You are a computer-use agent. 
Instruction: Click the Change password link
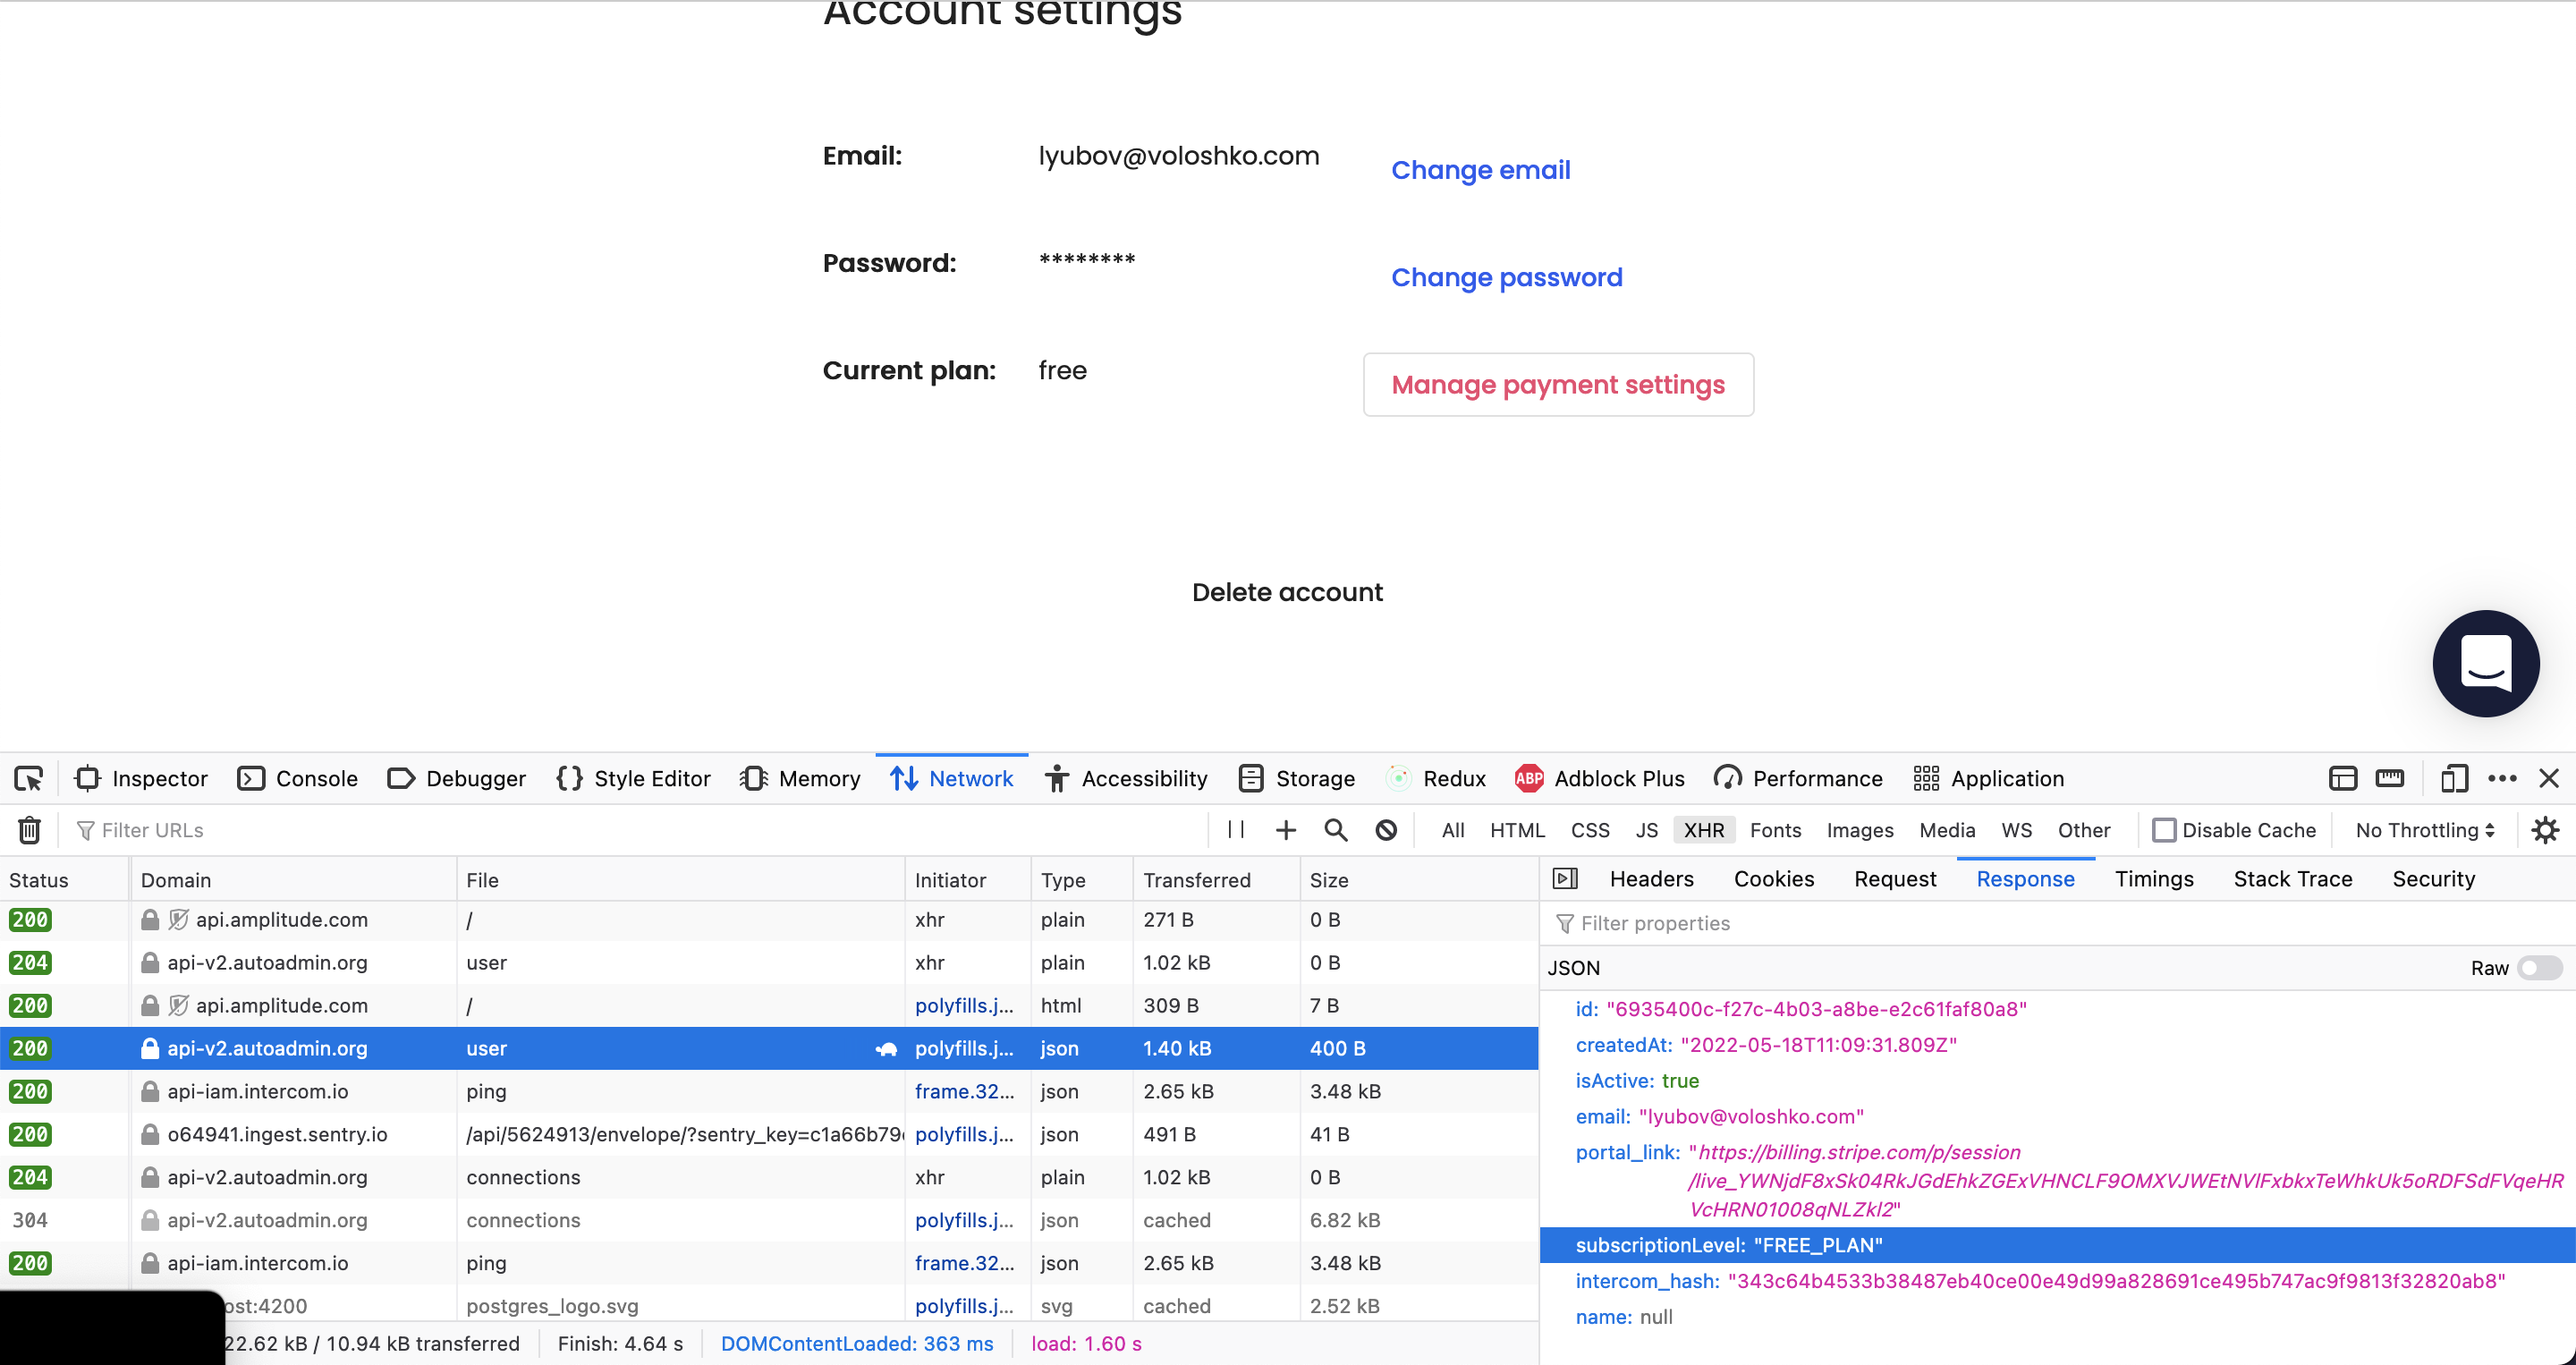tap(1506, 277)
